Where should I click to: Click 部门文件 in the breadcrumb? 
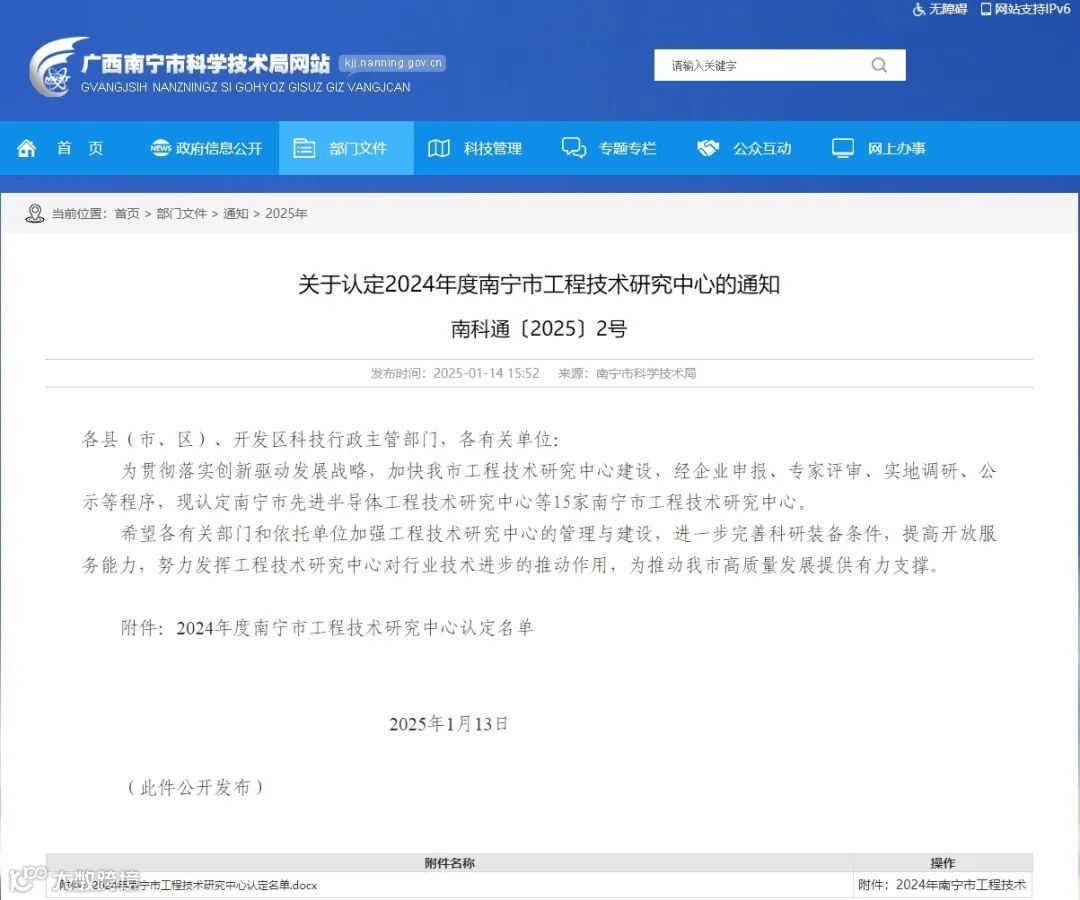[181, 213]
